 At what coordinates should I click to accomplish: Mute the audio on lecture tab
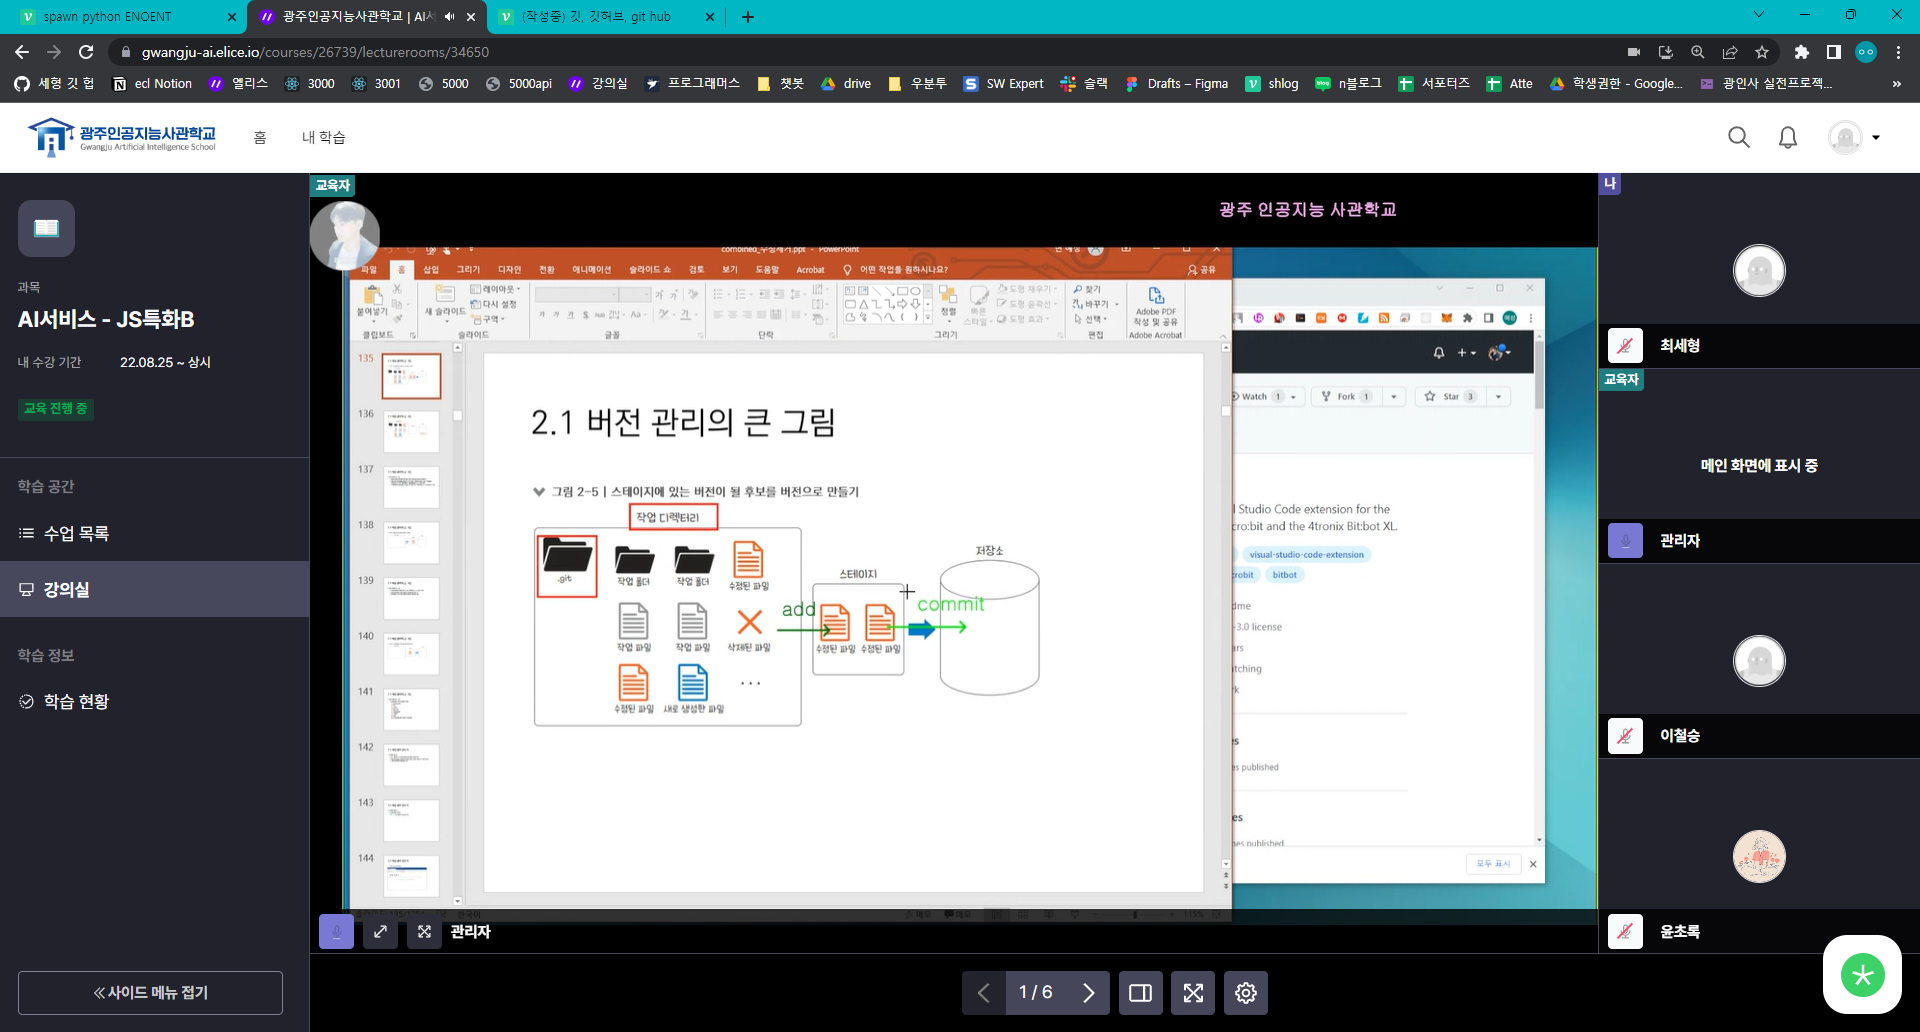click(x=449, y=17)
